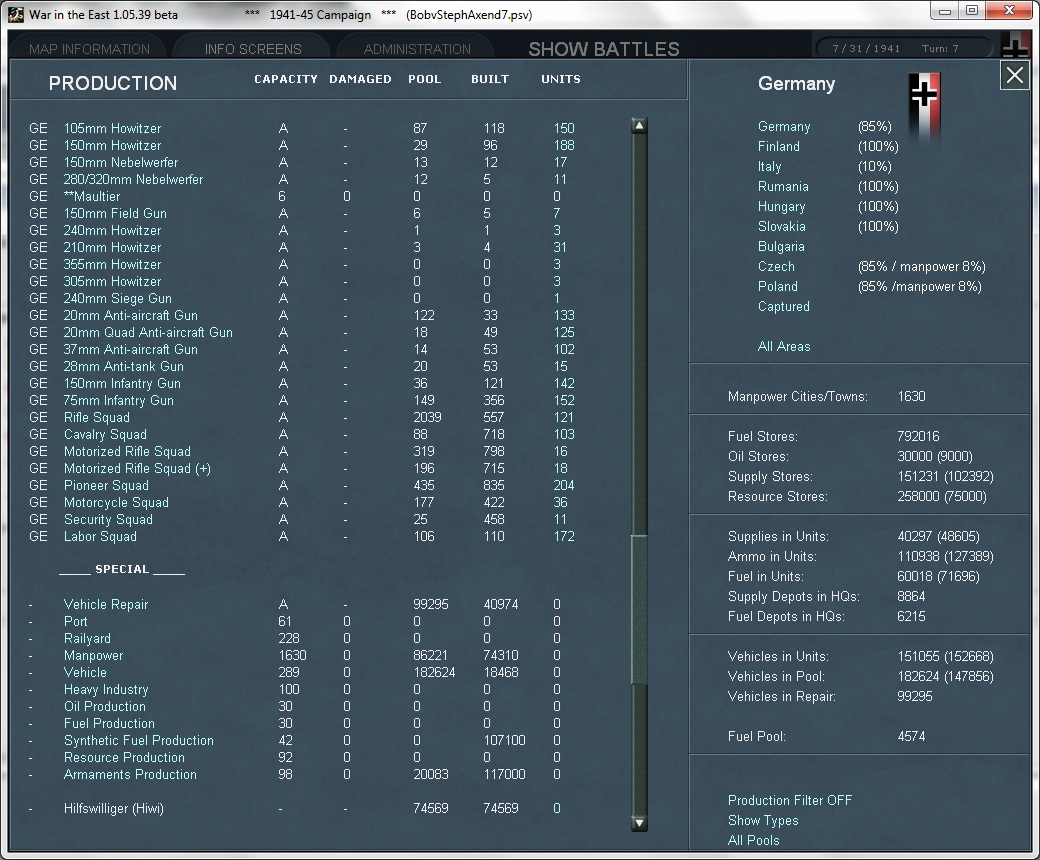Open the Cavalry Squad entry
The width and height of the screenshot is (1040, 860).
click(x=105, y=435)
